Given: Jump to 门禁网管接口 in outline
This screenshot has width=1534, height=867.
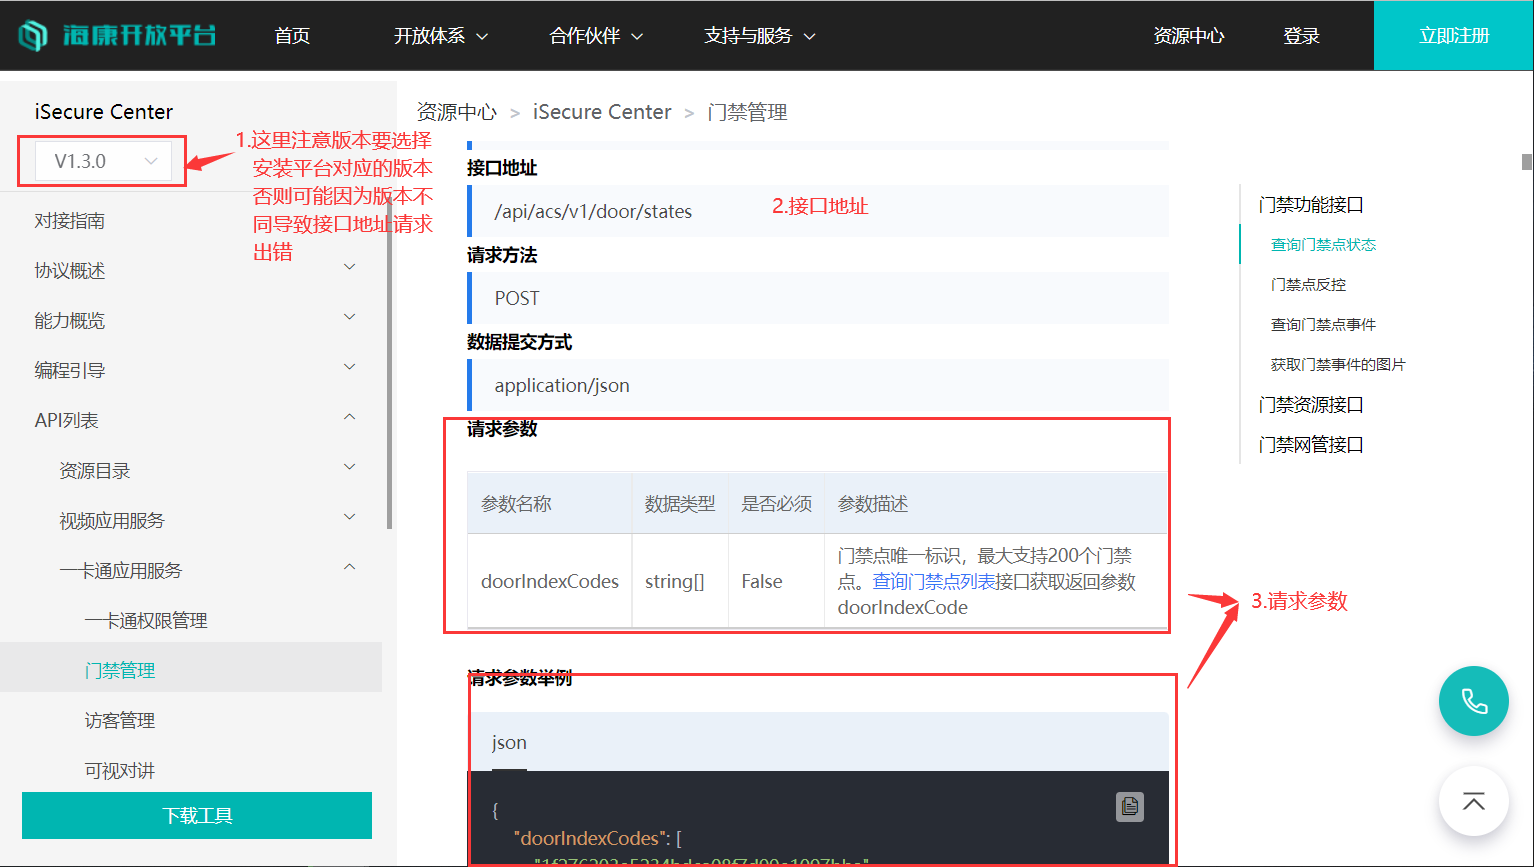Looking at the screenshot, I should tap(1311, 445).
